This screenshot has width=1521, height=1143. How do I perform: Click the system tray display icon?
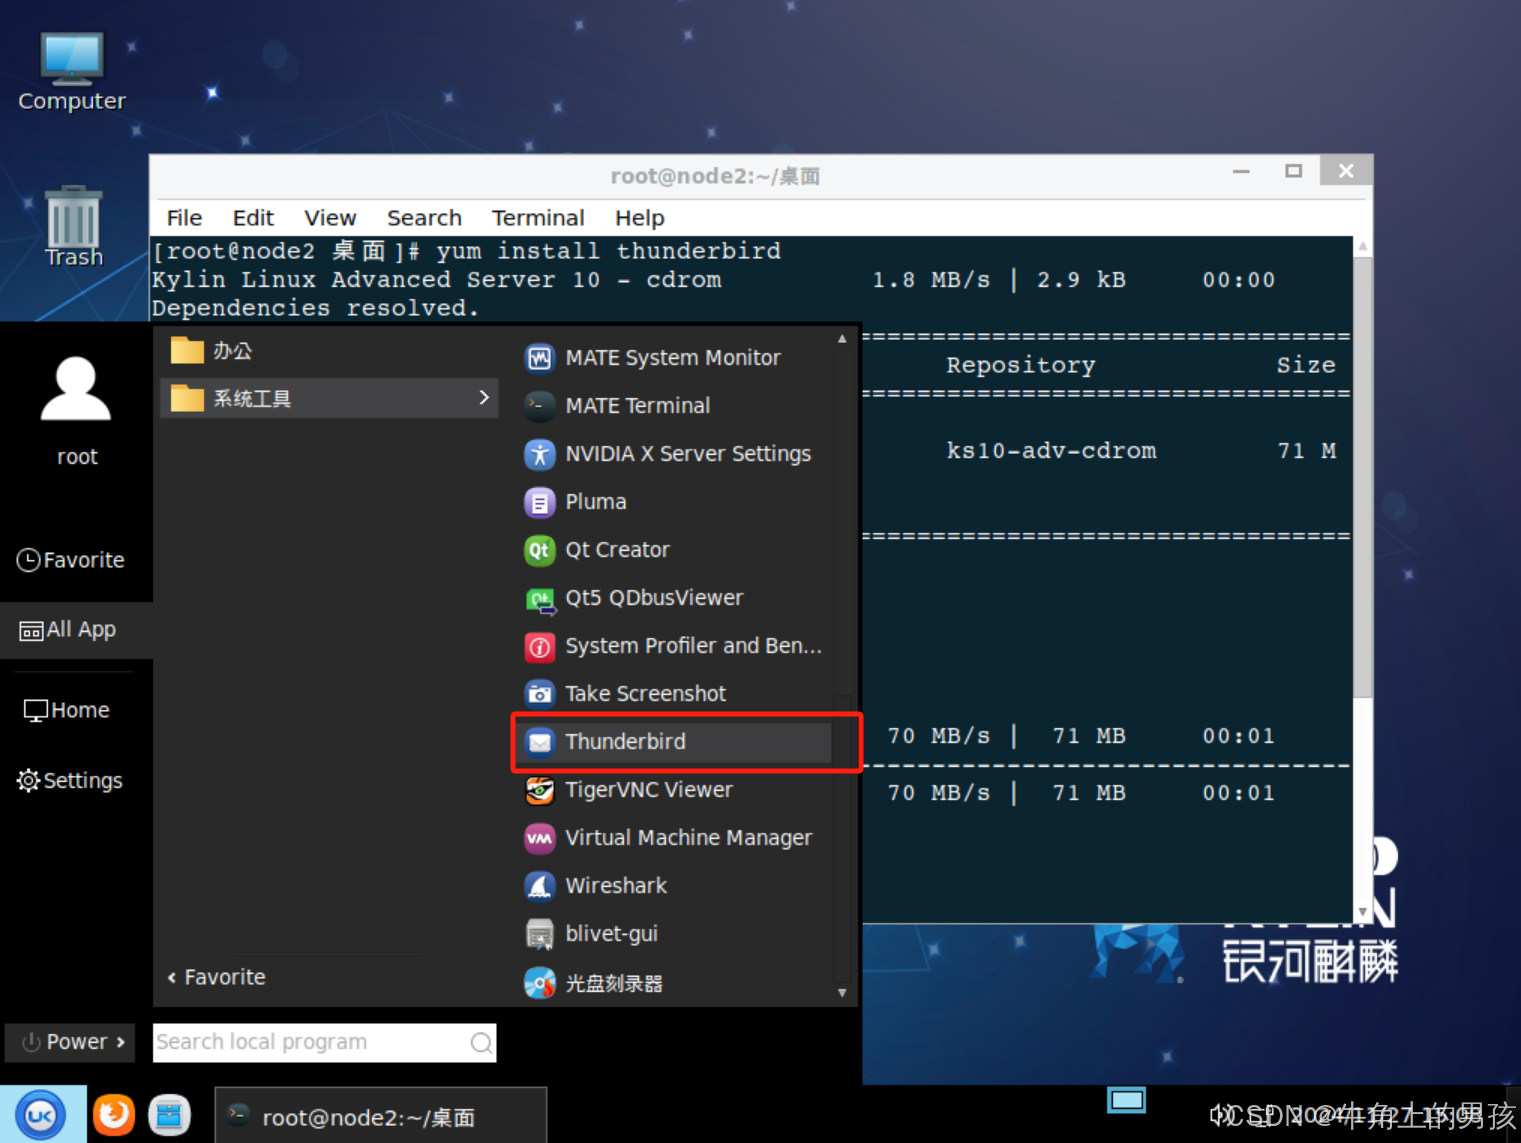click(x=1127, y=1100)
